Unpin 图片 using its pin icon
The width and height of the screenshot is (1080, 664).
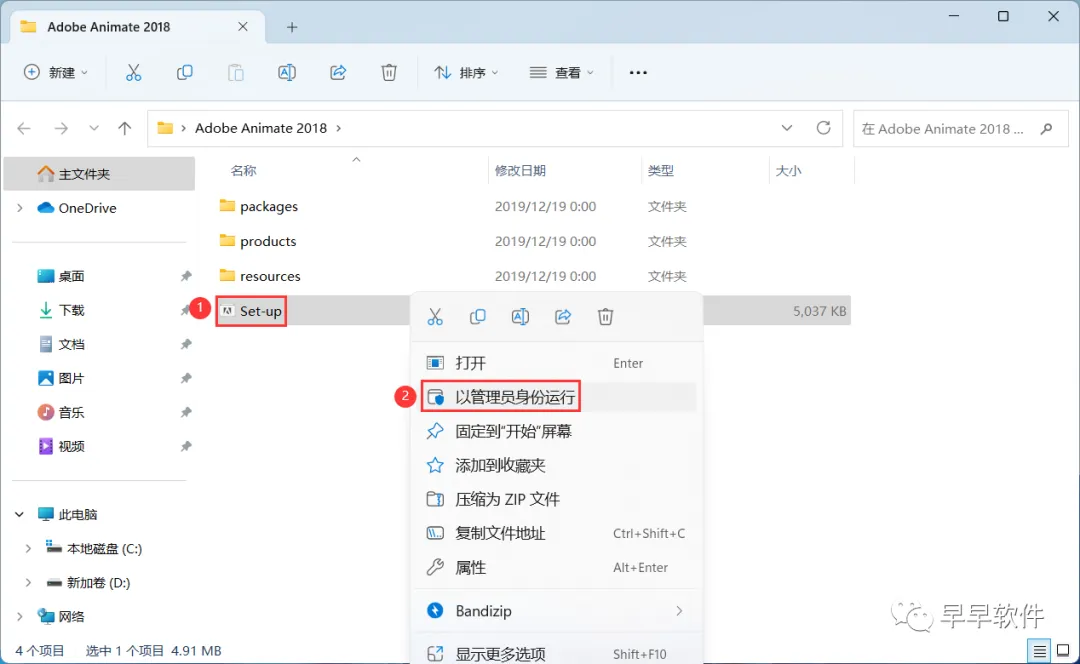coord(186,378)
